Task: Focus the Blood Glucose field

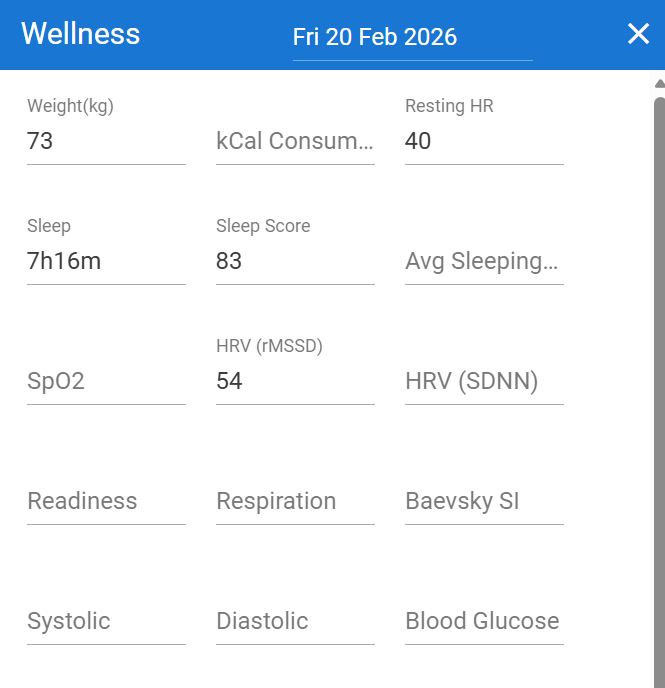Action: 484,621
